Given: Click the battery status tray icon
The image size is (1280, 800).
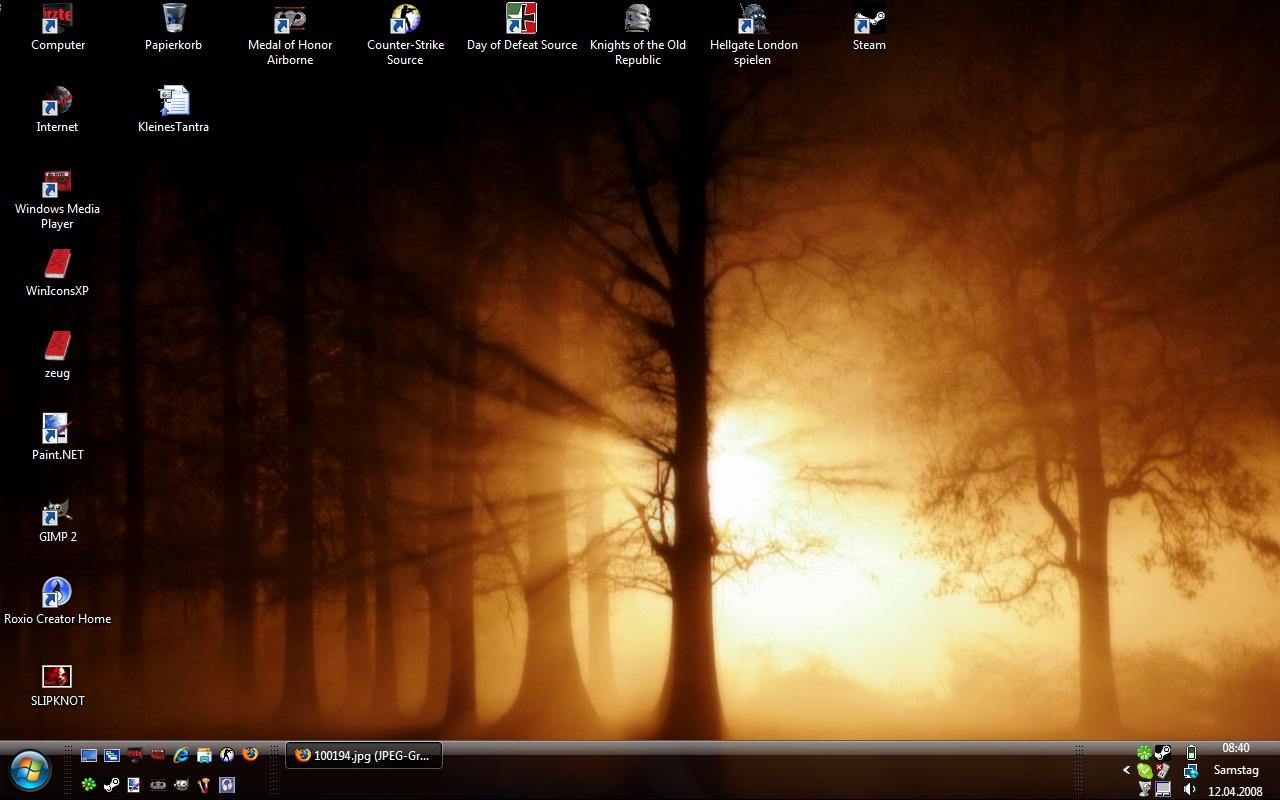Looking at the screenshot, I should point(1191,752).
